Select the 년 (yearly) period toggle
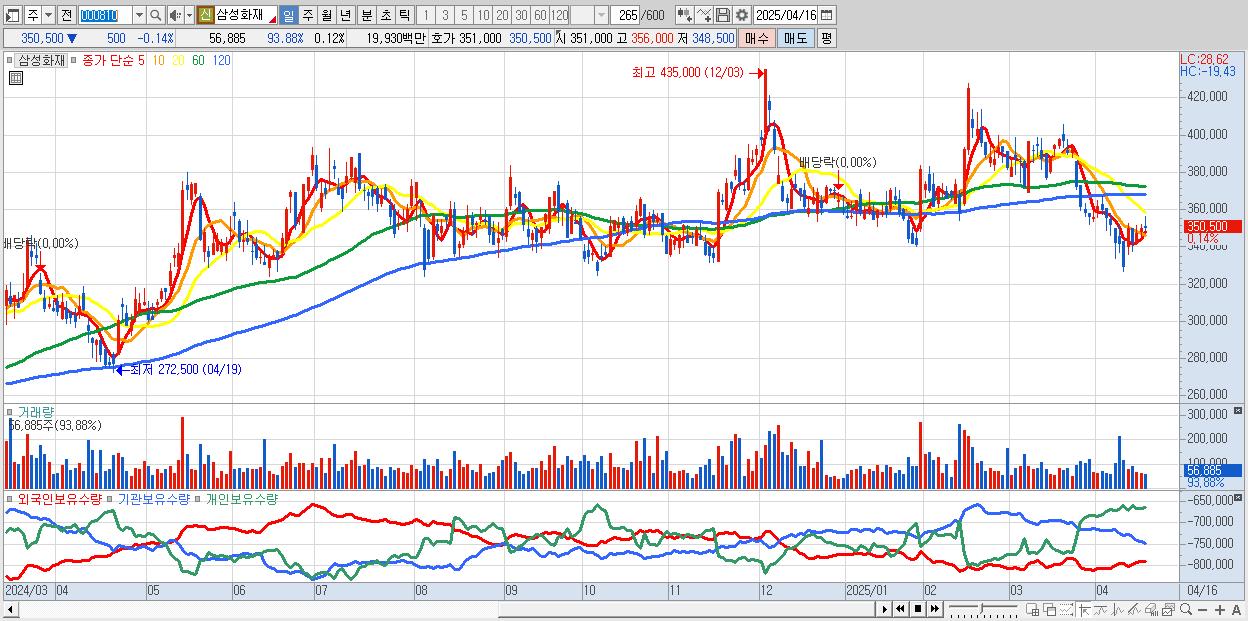The height and width of the screenshot is (621, 1248). coord(345,15)
